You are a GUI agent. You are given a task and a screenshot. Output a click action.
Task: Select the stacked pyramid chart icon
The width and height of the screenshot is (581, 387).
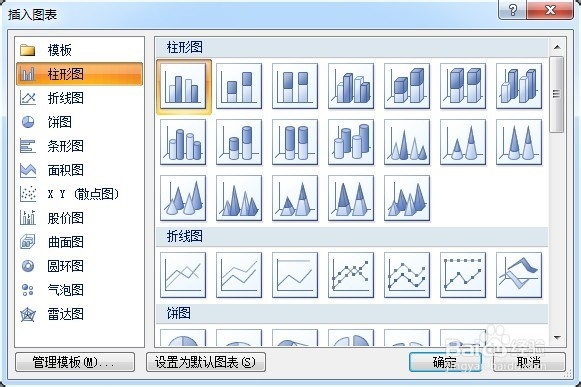(295, 198)
